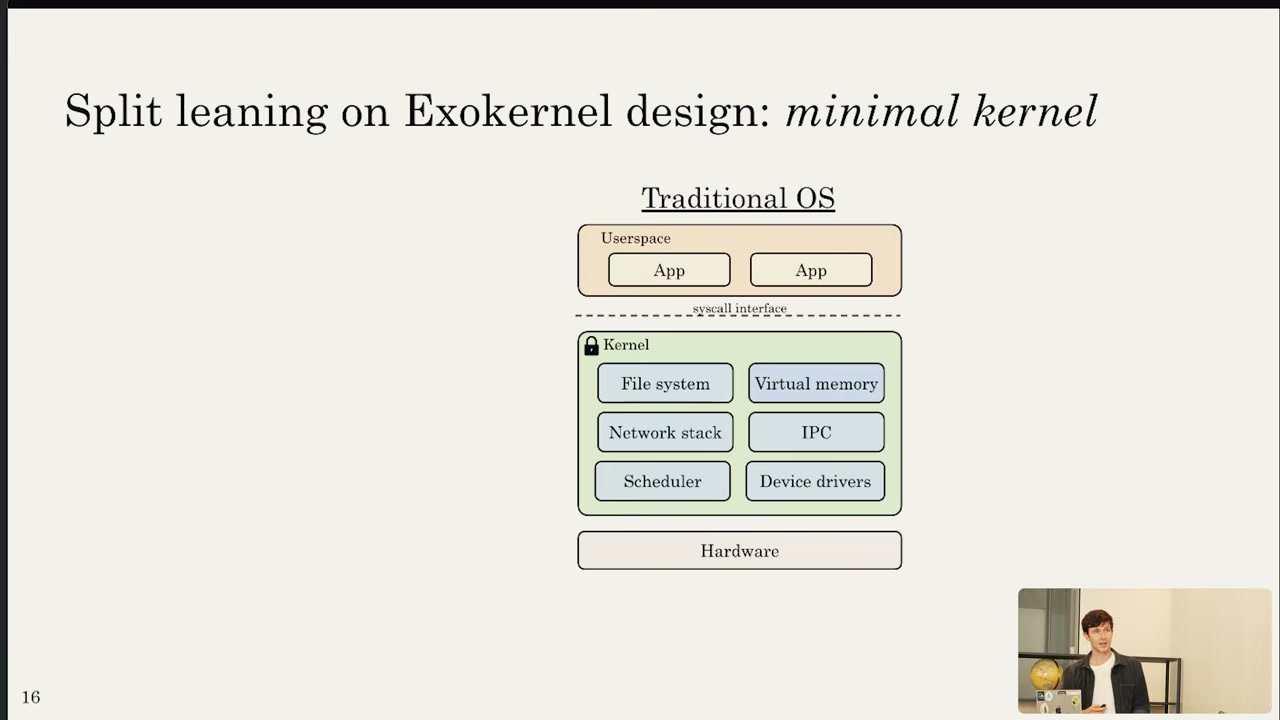
Task: Select the IPC box
Action: click(816, 432)
